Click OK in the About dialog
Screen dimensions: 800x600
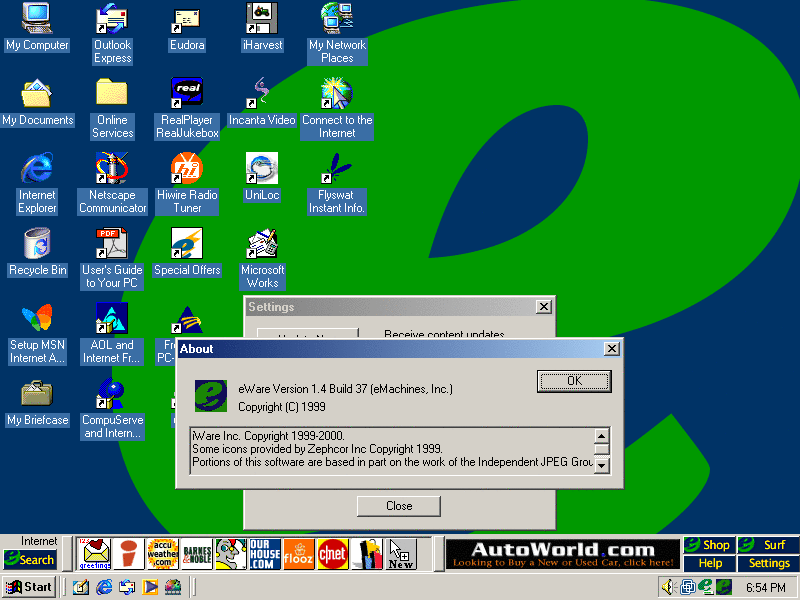coord(573,381)
